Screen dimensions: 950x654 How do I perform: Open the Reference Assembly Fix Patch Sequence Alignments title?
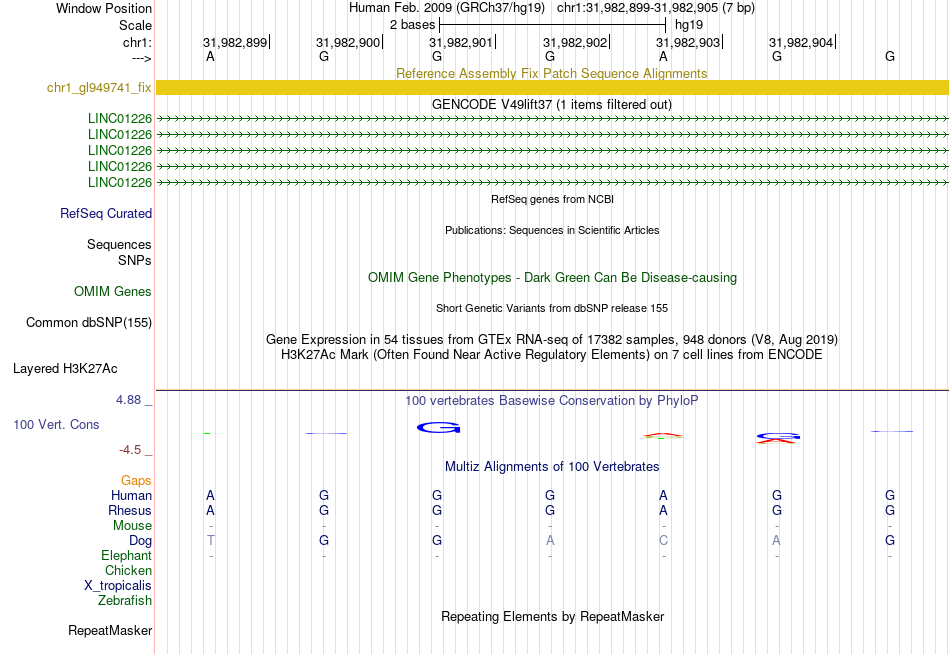(x=551, y=73)
